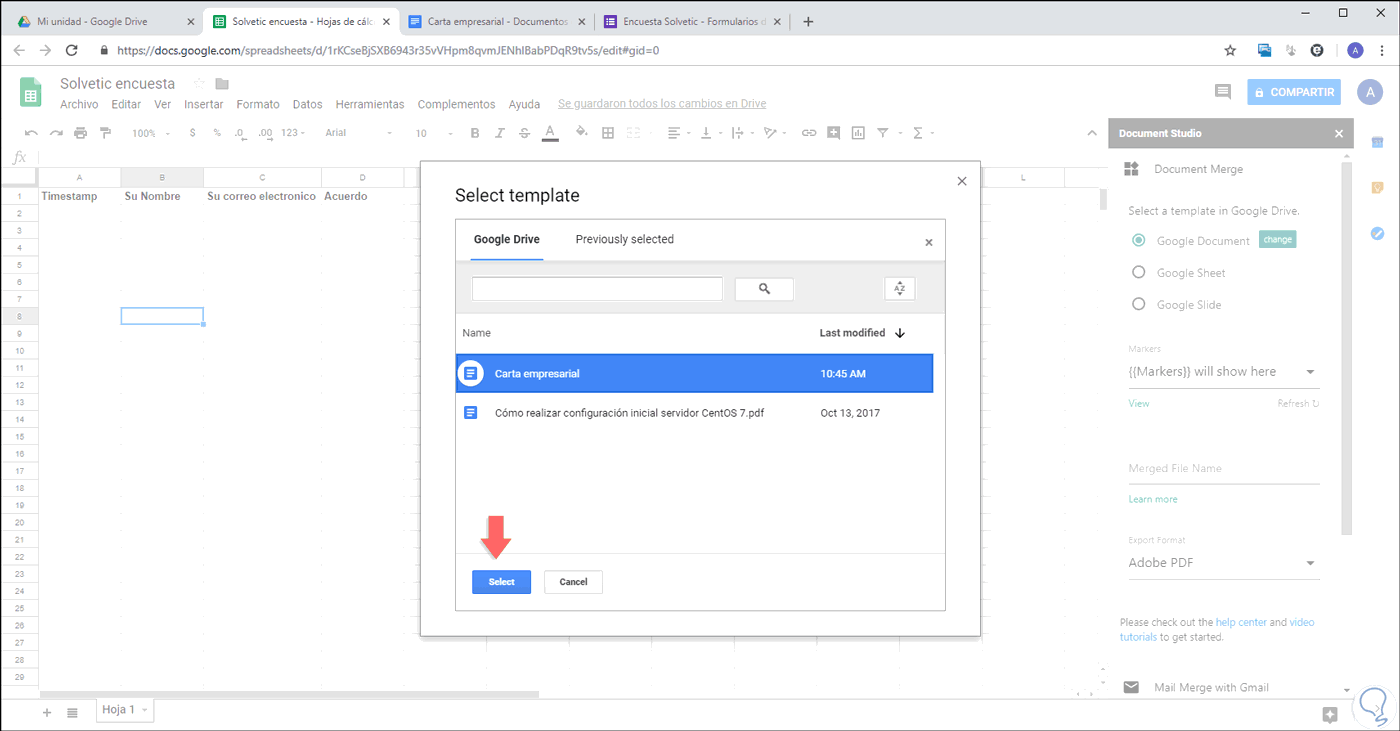Expand the Markers dropdown
Viewport: 1400px width, 731px height.
tap(1224, 372)
